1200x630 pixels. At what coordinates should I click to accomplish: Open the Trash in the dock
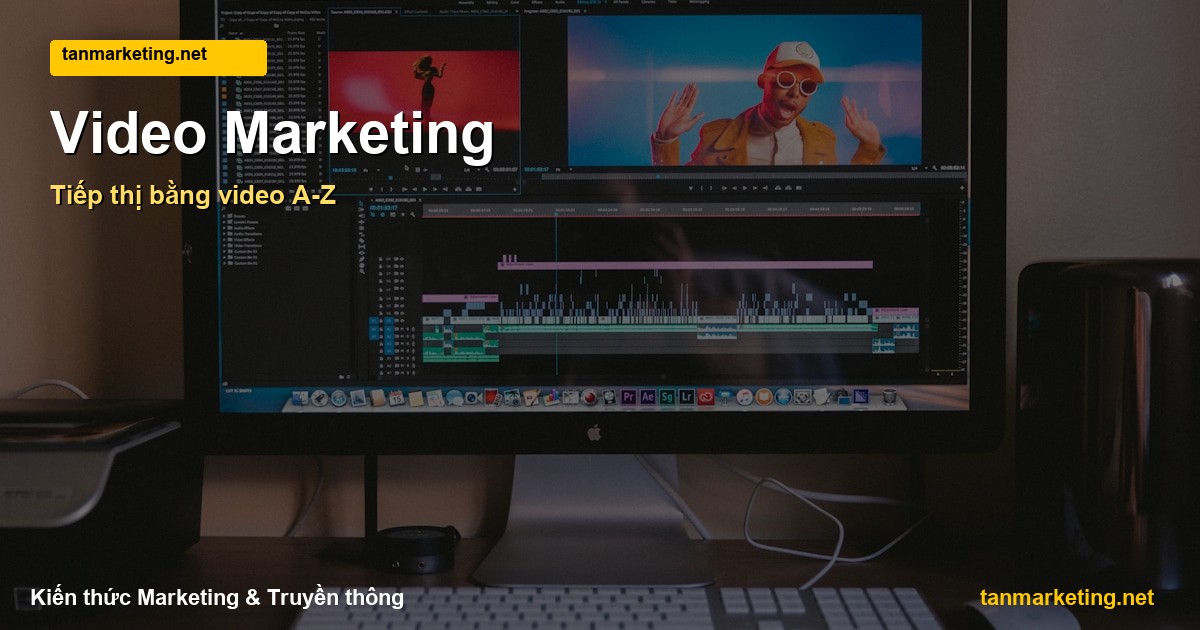click(889, 398)
